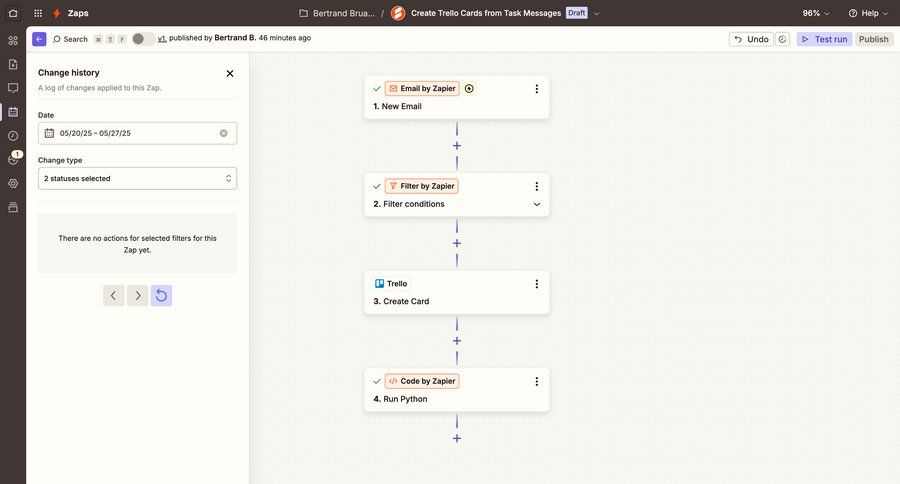Click the Draft status badge
900x484 pixels.
(576, 13)
